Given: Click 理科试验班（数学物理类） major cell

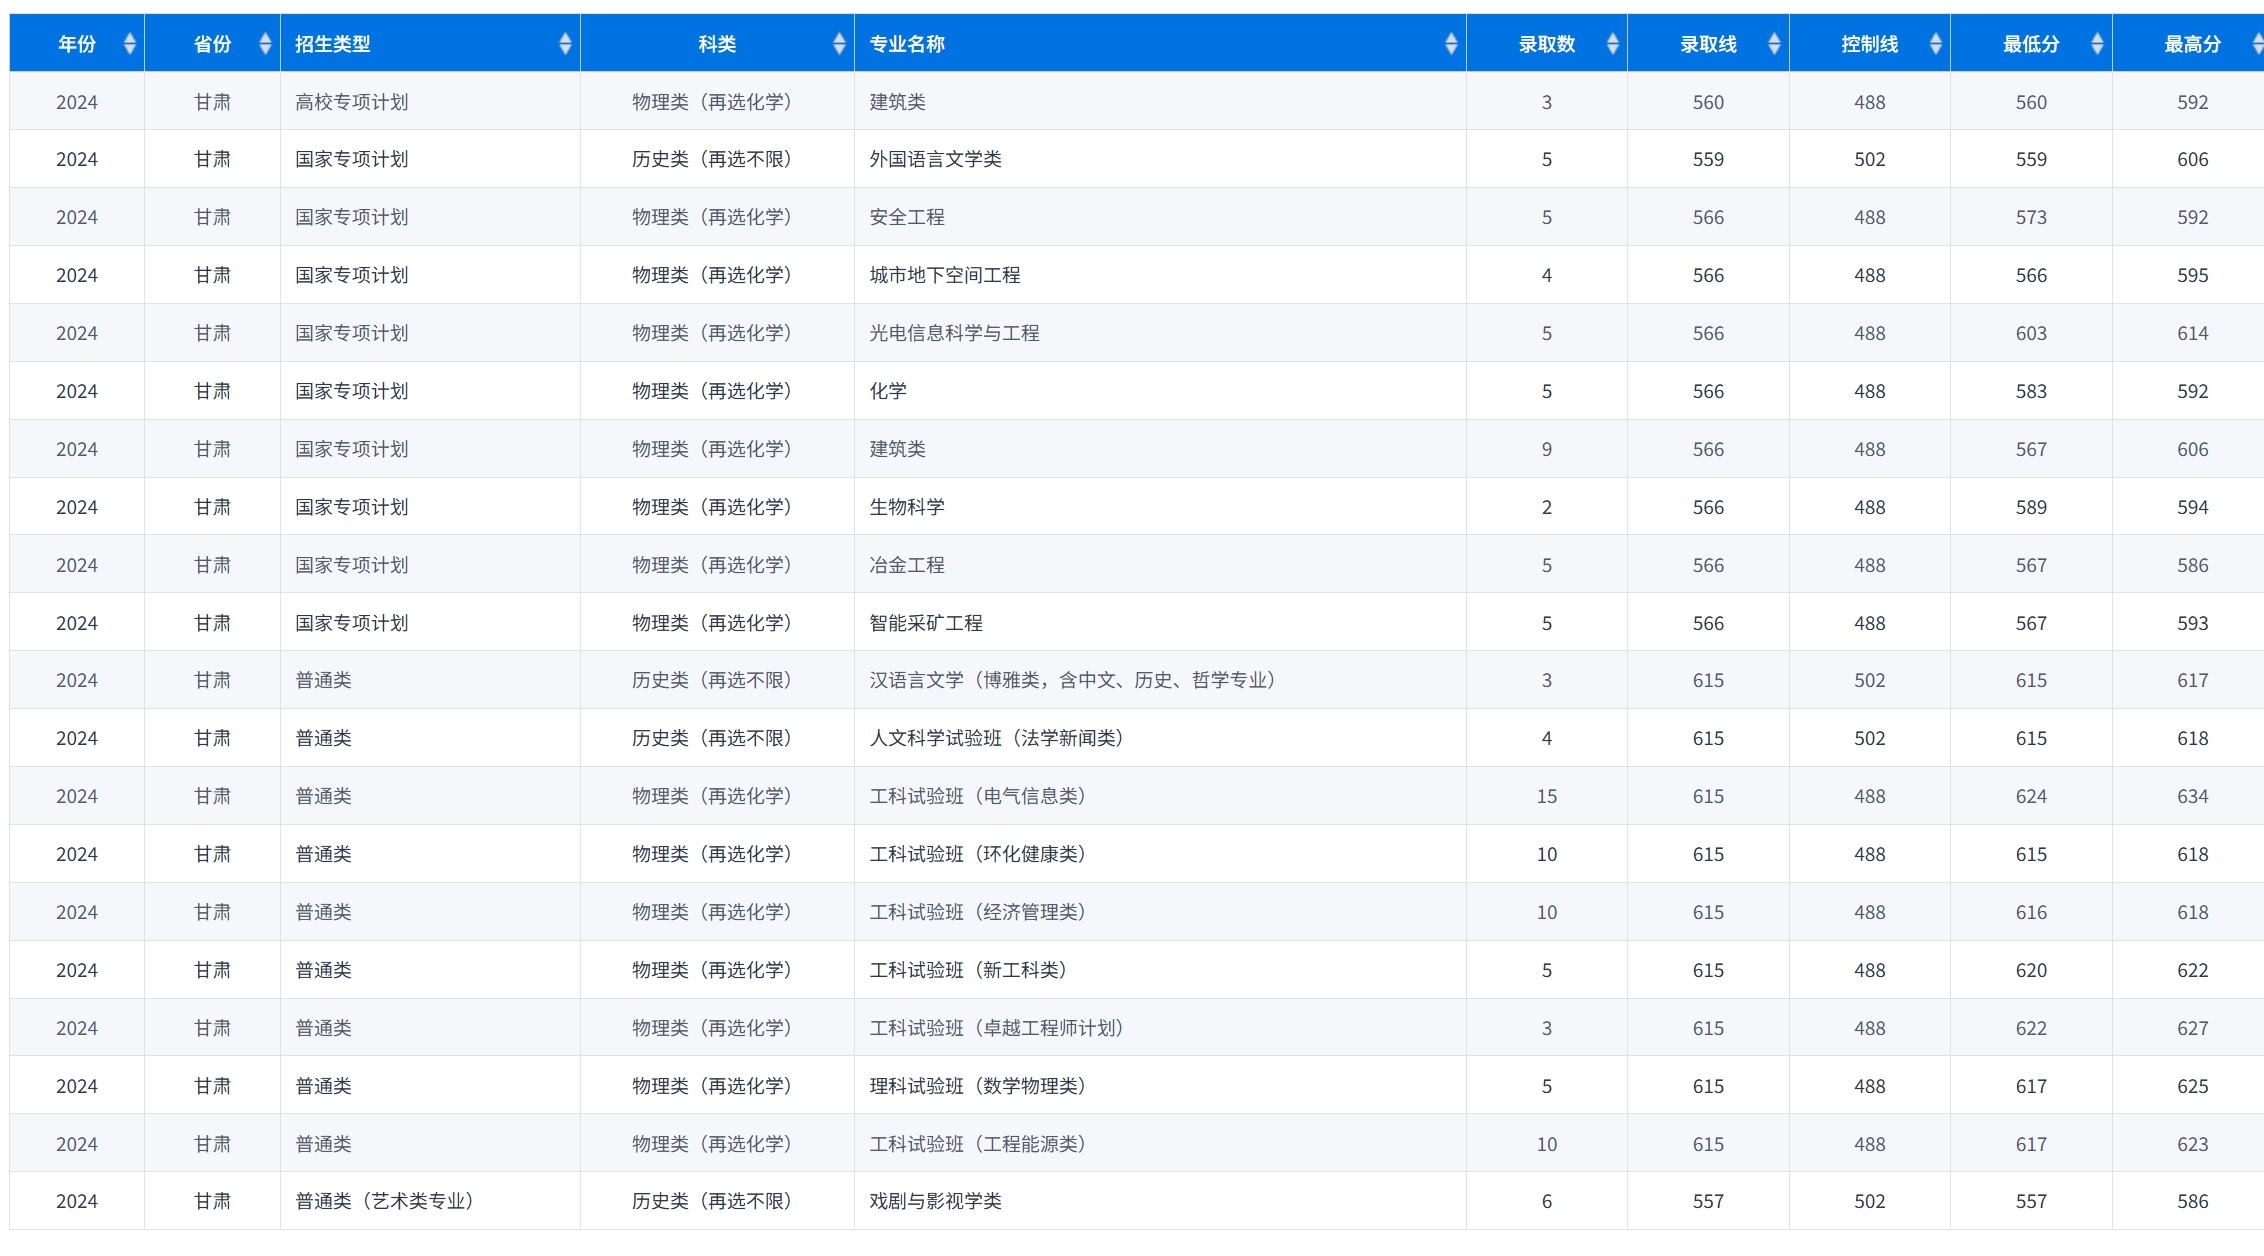Looking at the screenshot, I should tap(977, 1087).
